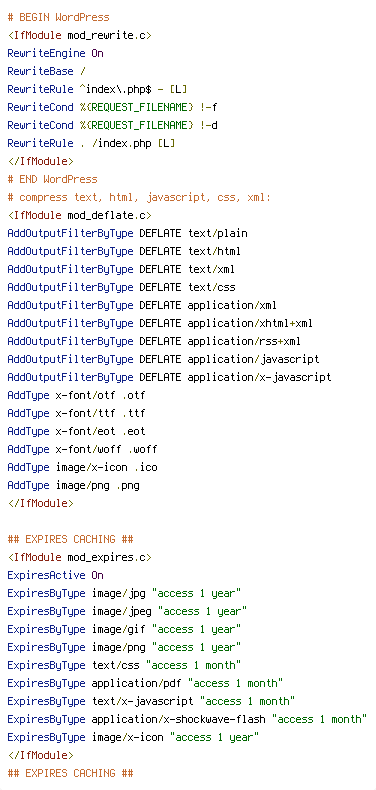Click RewriteCond line ending in '!-f'
376x790 pixels.
pos(112,107)
